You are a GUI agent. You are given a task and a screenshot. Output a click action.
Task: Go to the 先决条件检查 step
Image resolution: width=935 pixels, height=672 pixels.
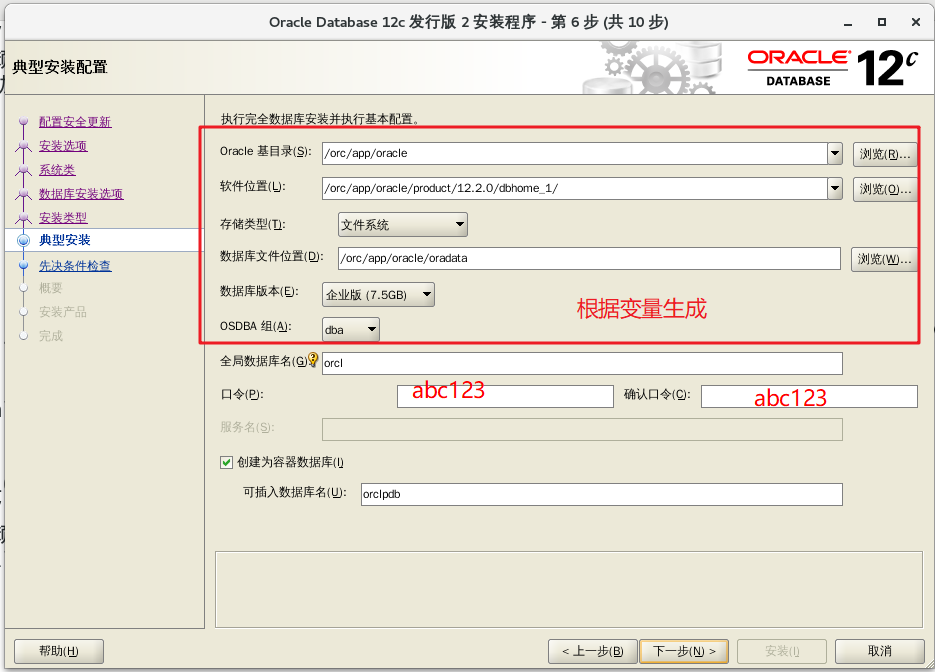point(75,265)
